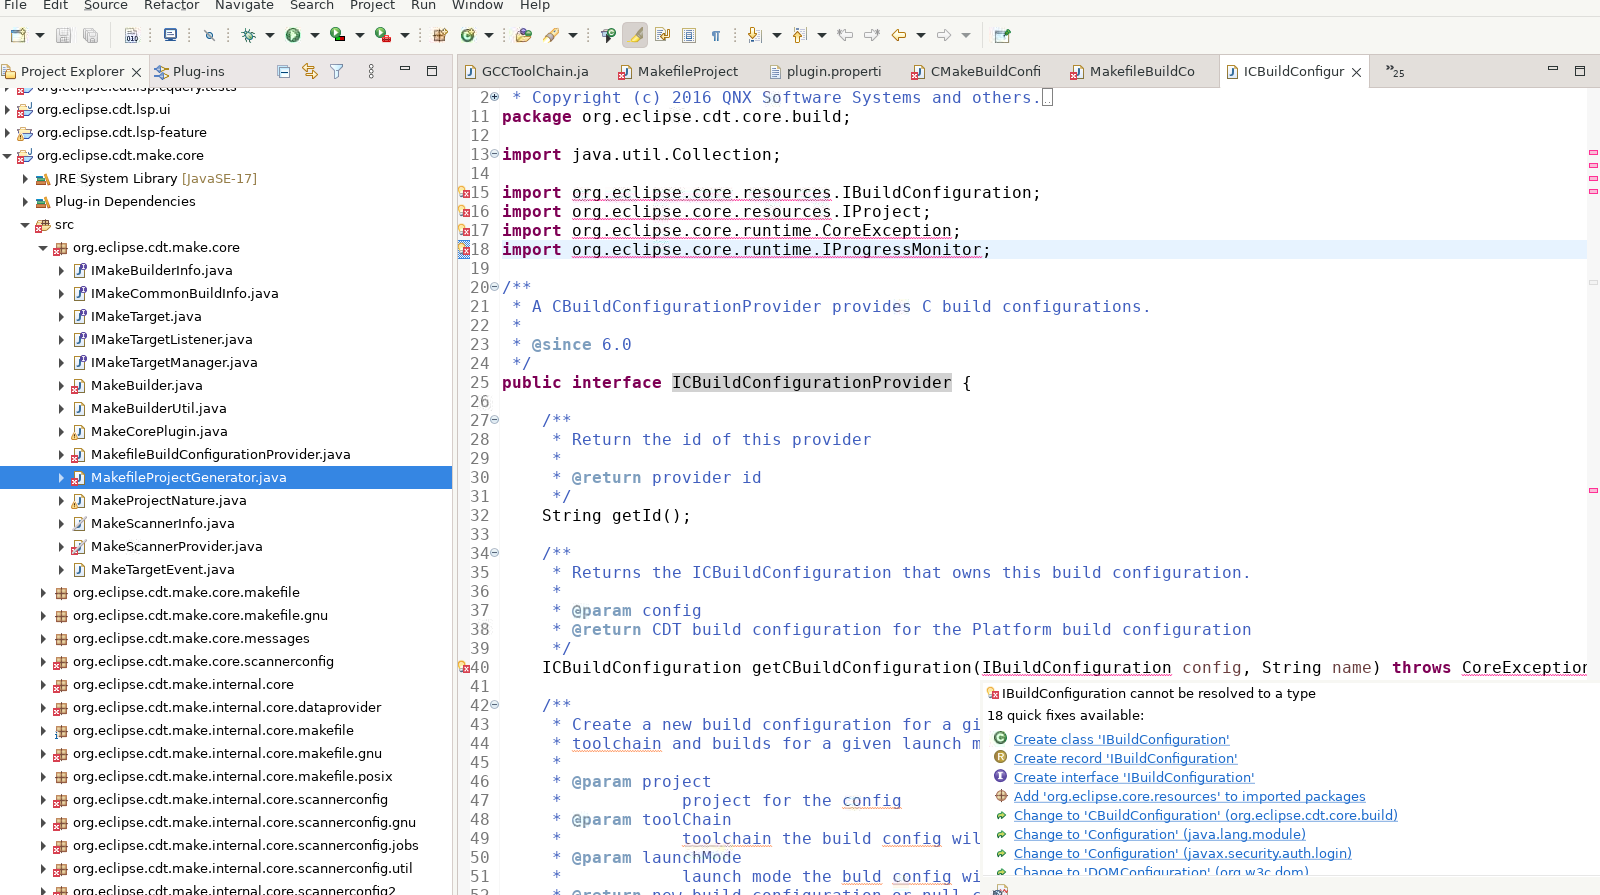Click the error marker in overview ruler
1600x895 pixels.
click(x=1593, y=152)
